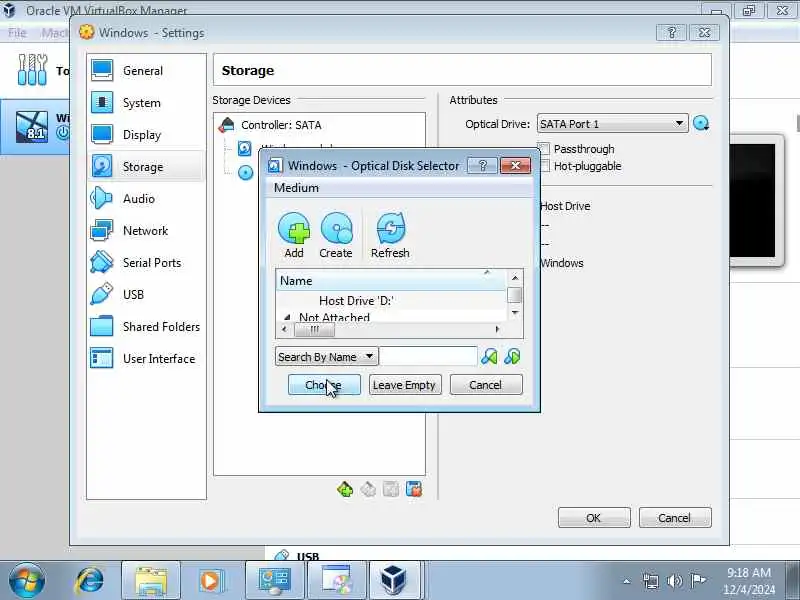Open the Network settings category
The height and width of the screenshot is (600, 800).
point(146,231)
